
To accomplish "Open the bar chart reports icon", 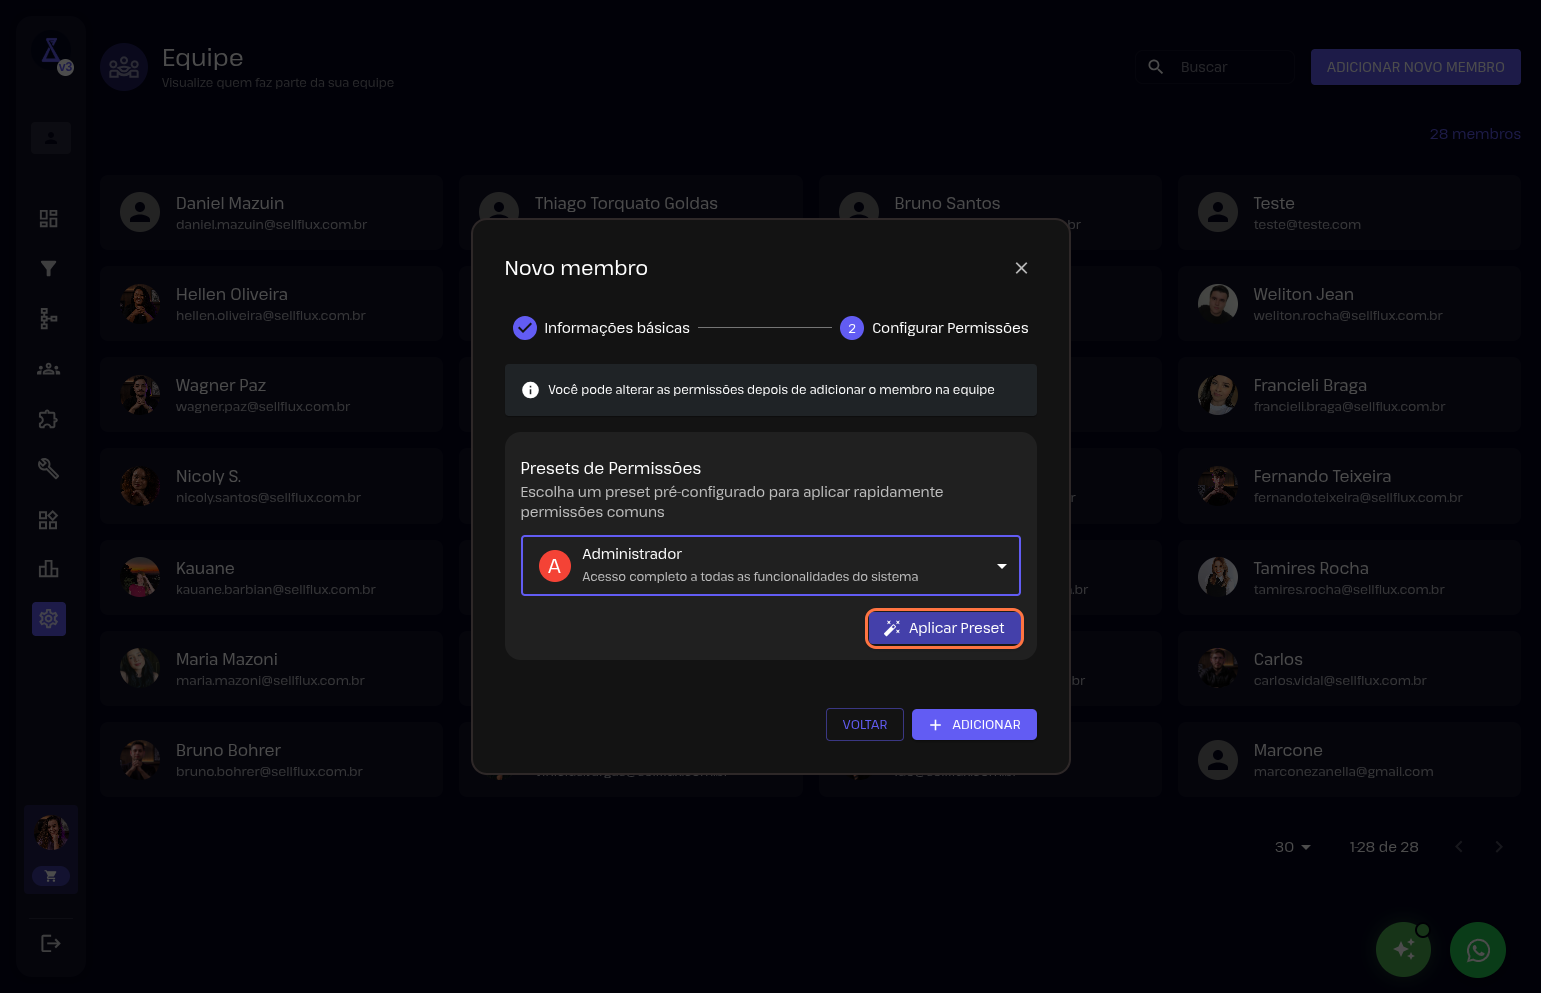I will click(48, 569).
